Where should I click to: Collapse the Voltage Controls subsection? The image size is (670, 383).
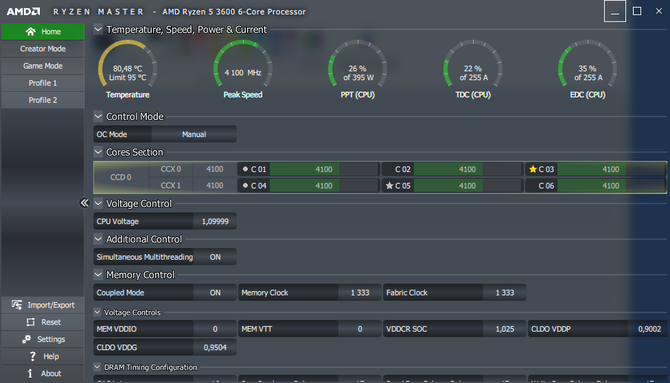coord(97,312)
